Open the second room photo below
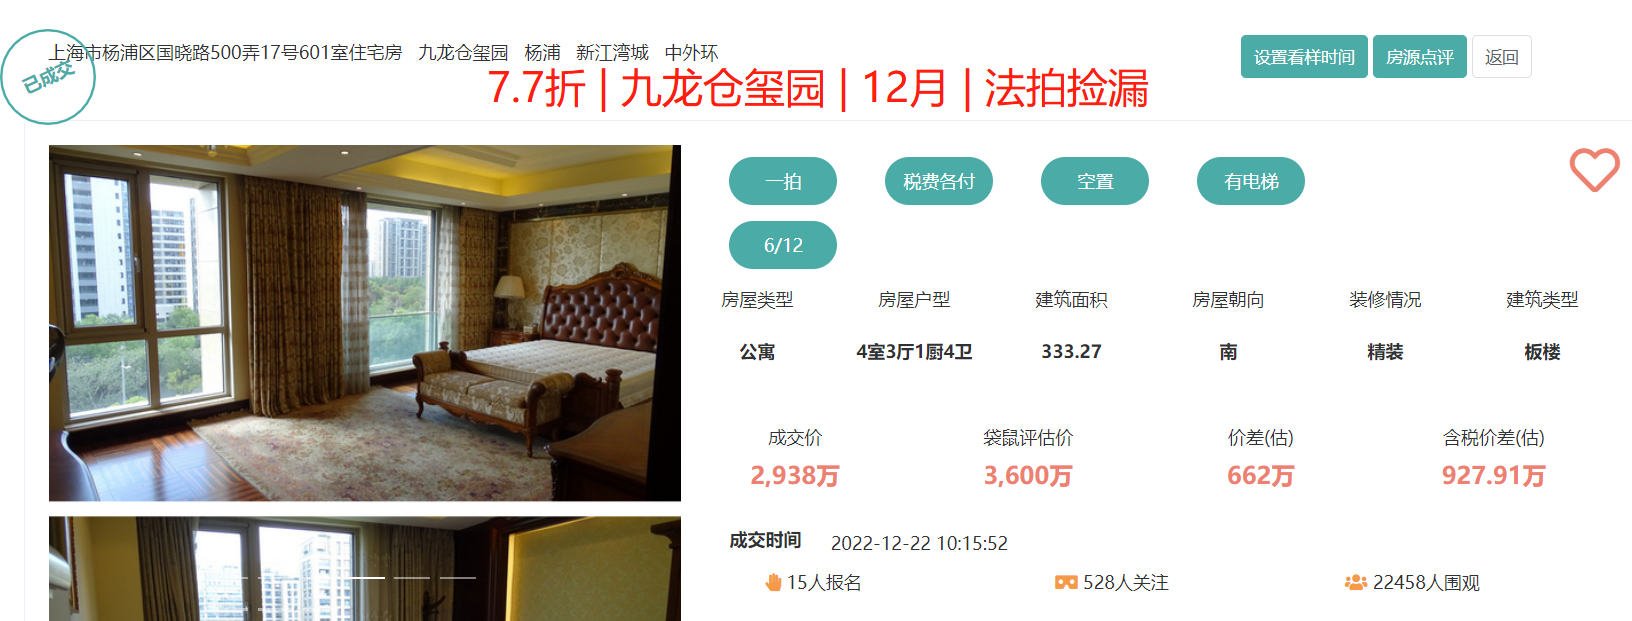The image size is (1632, 621). pyautogui.click(x=365, y=569)
